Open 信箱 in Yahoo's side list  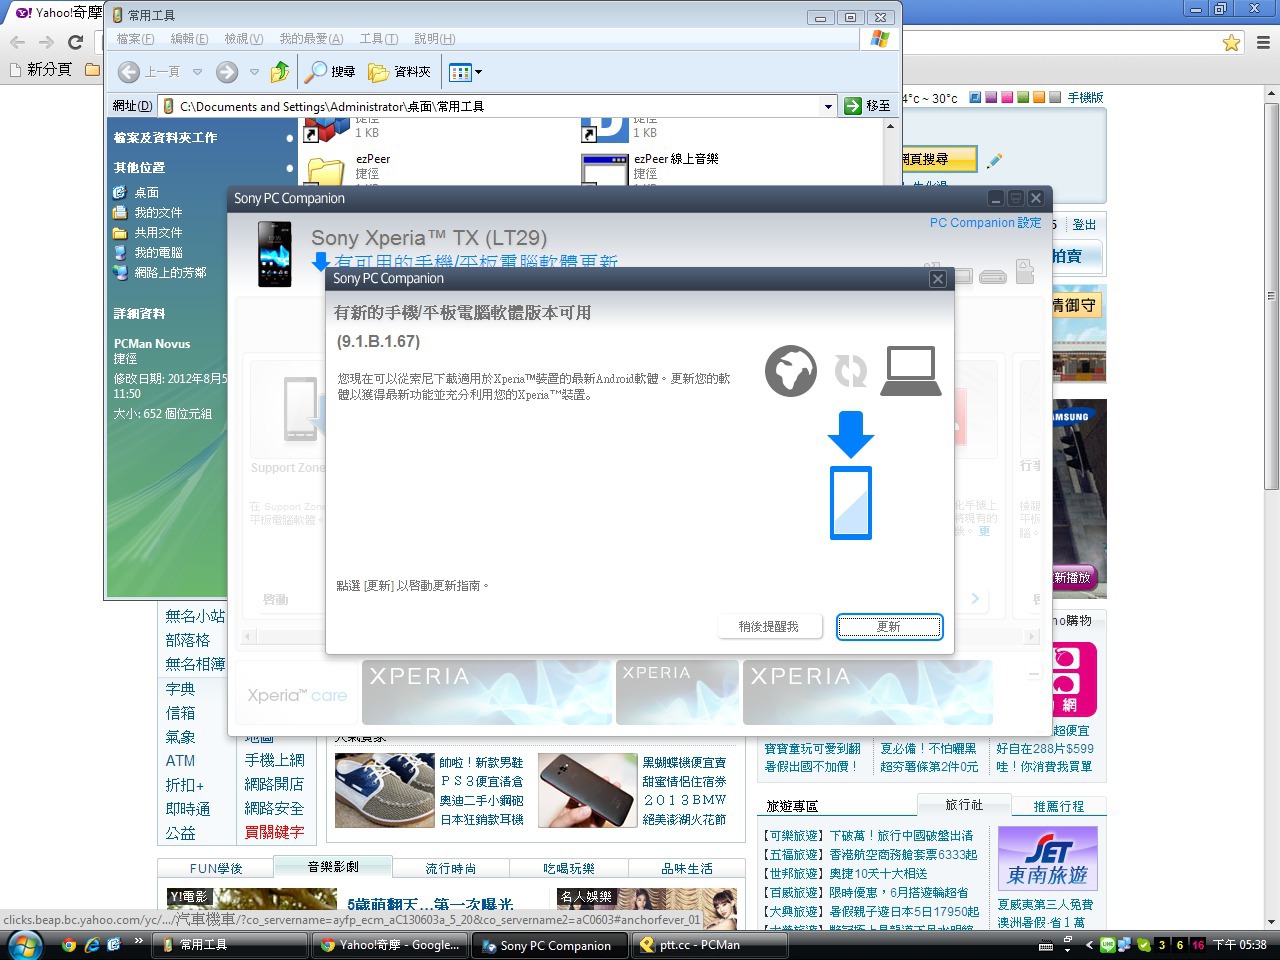tap(181, 713)
